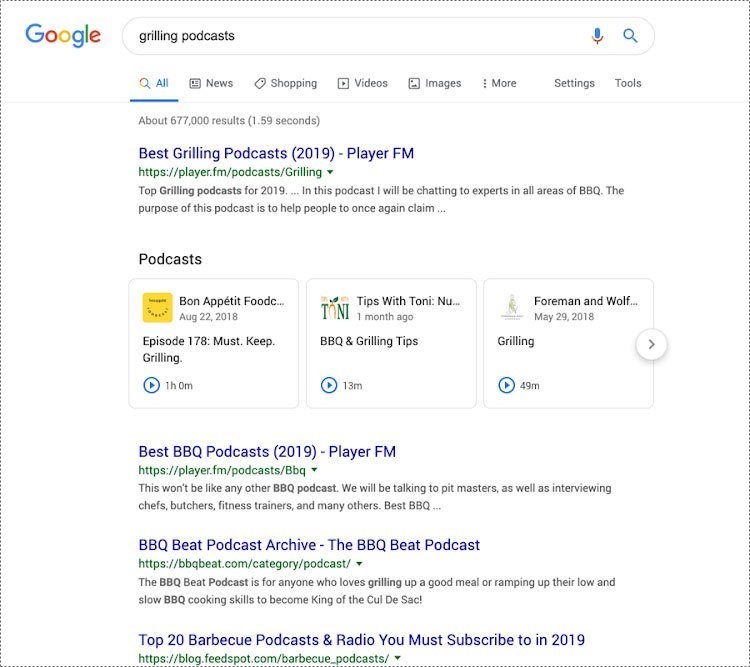Expand dropdown arrow next to Grilling URL
Viewport: 750px width, 667px height.
click(330, 172)
